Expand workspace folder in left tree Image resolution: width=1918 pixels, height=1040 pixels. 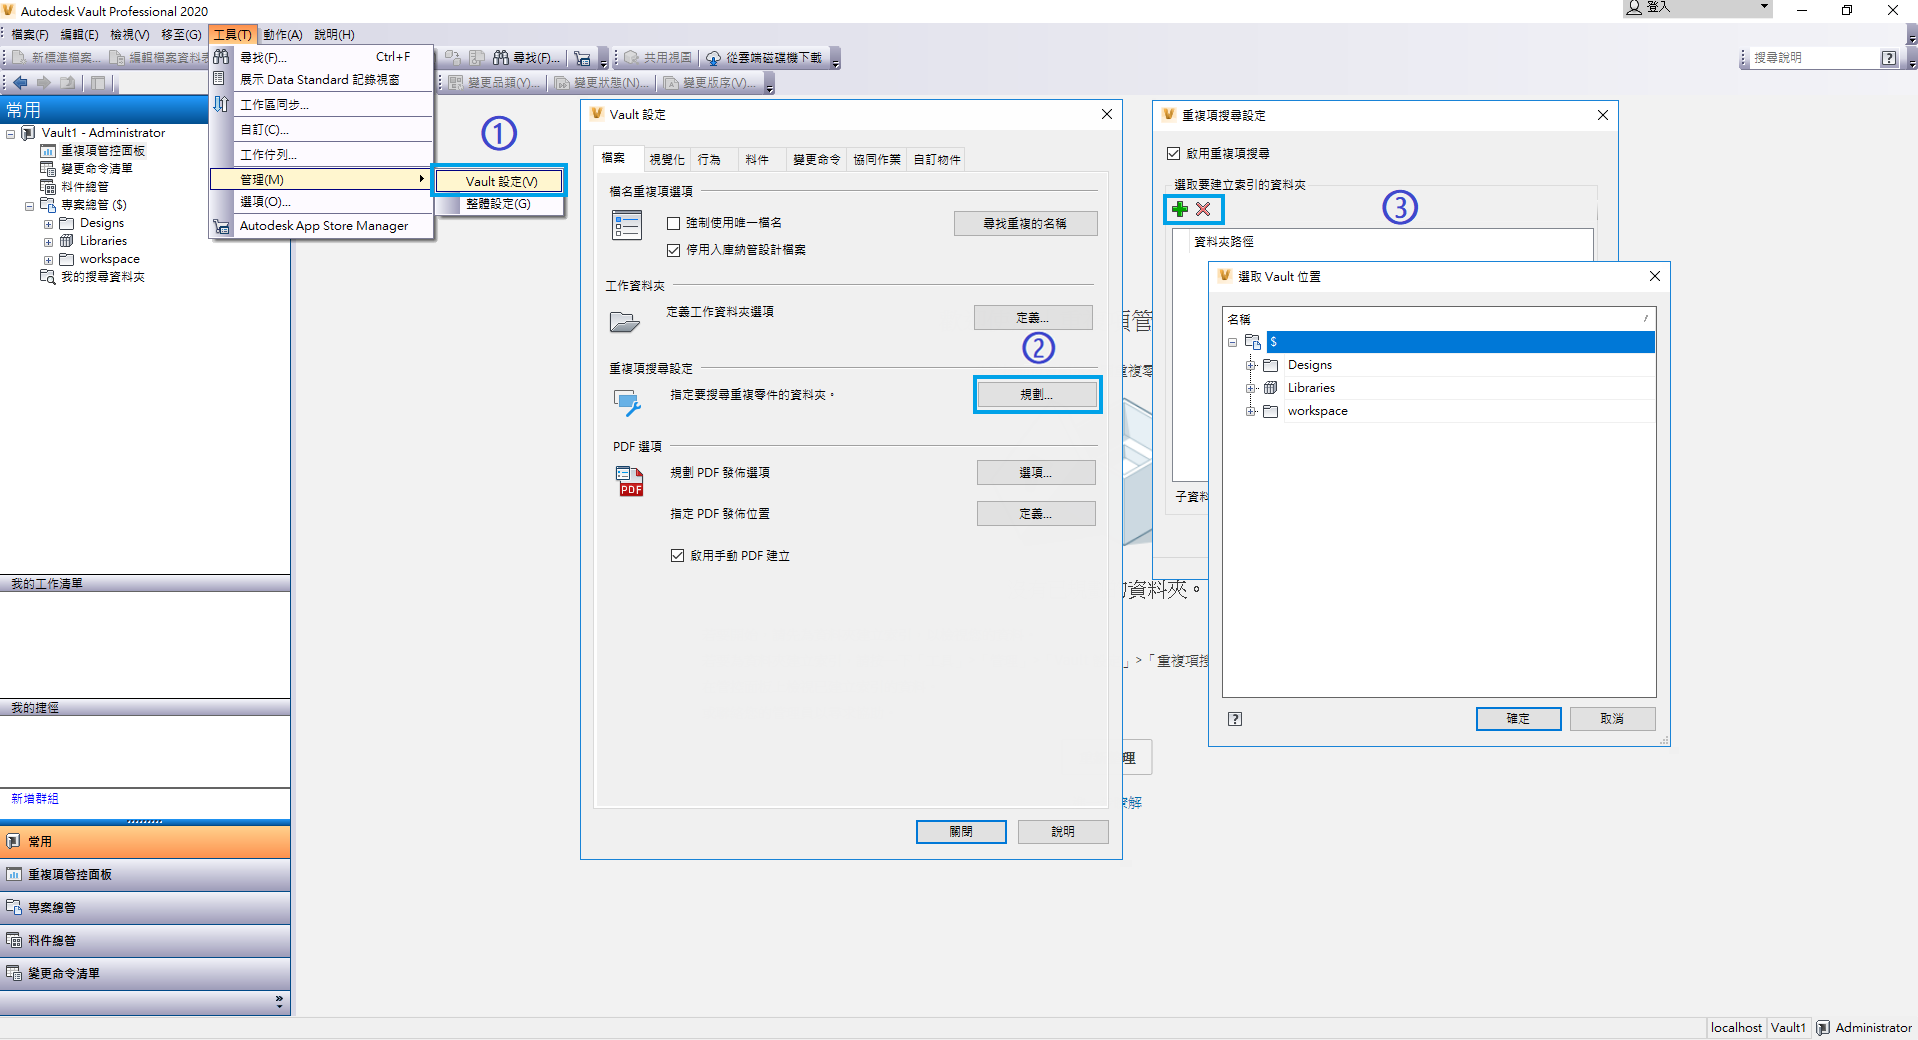click(48, 260)
